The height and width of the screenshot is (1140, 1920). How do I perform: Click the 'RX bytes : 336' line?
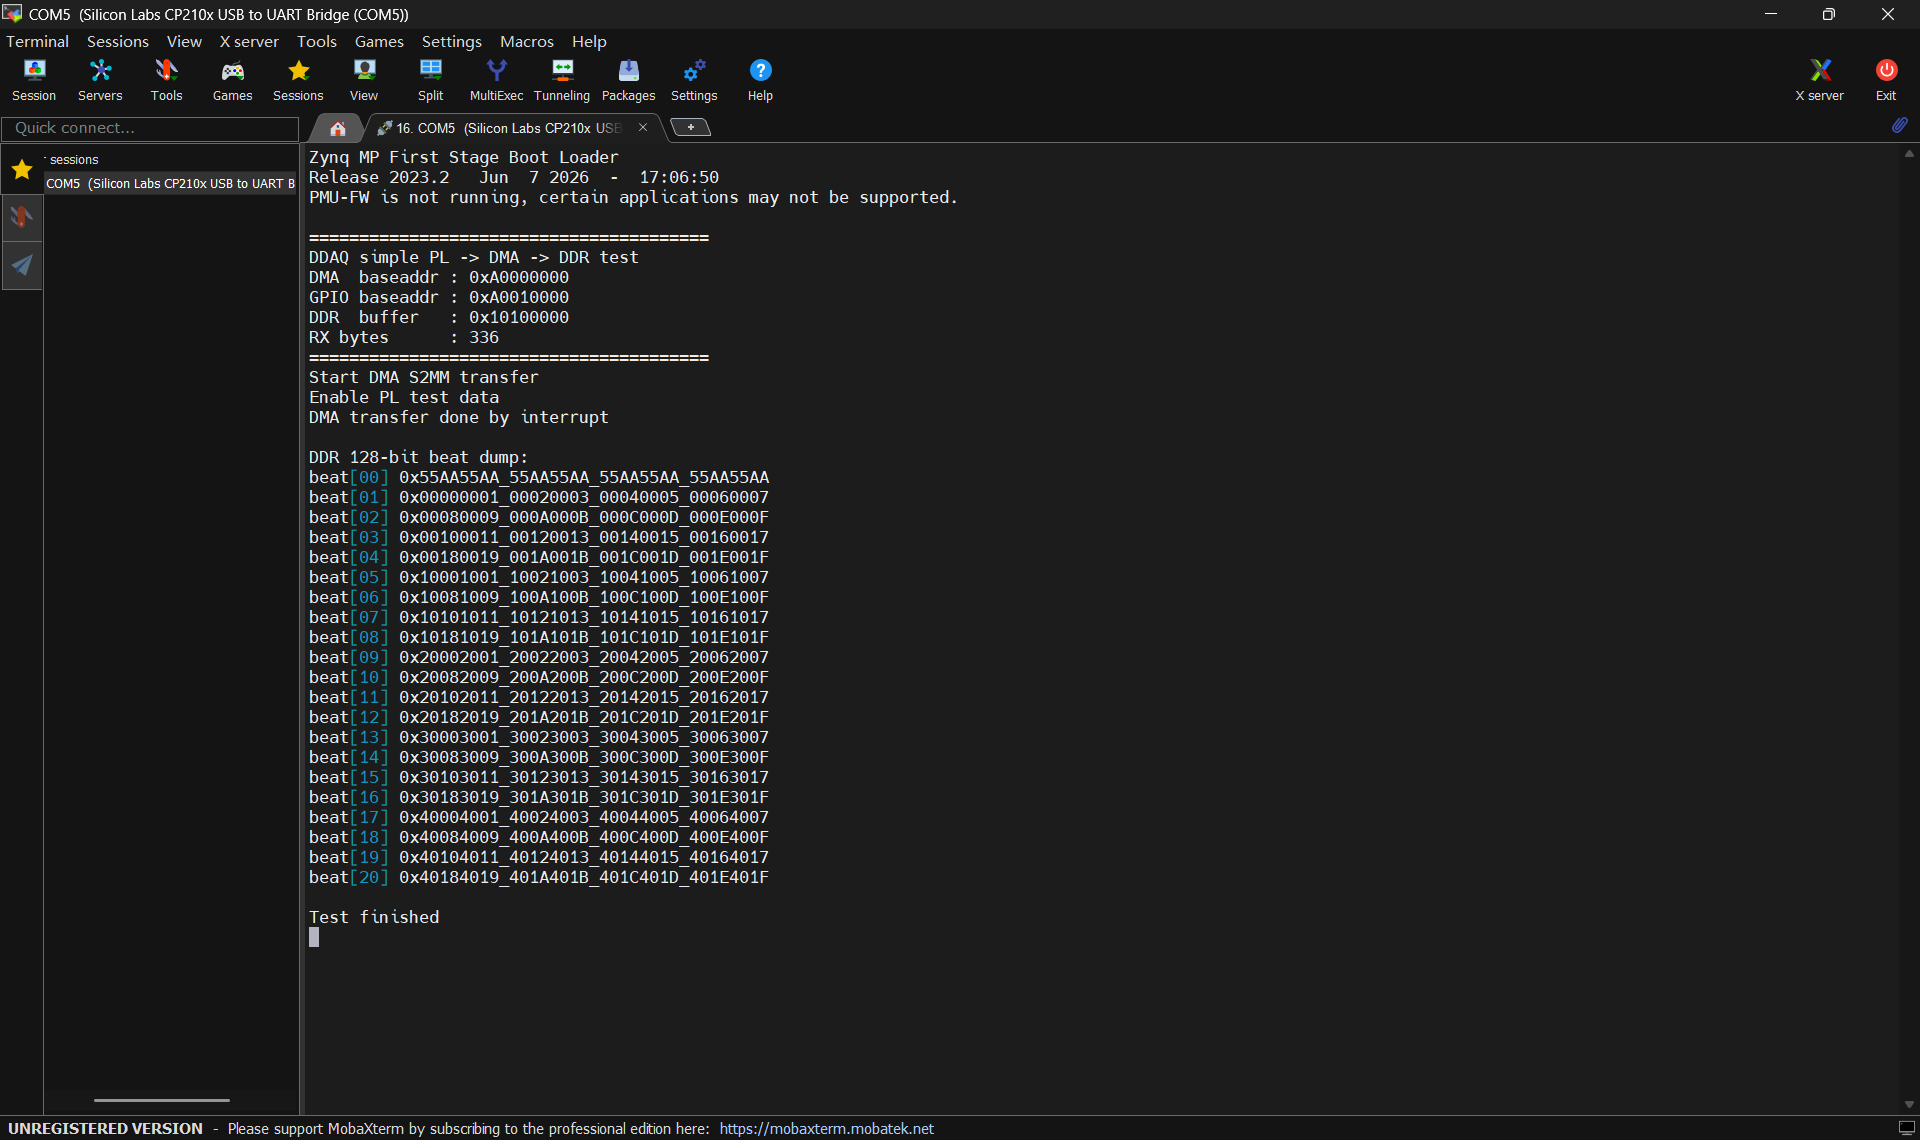tap(404, 337)
